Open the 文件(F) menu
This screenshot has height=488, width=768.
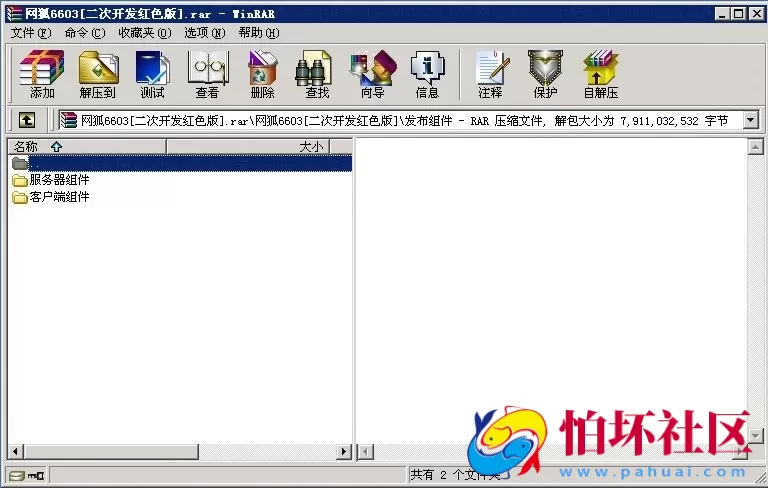click(x=31, y=33)
